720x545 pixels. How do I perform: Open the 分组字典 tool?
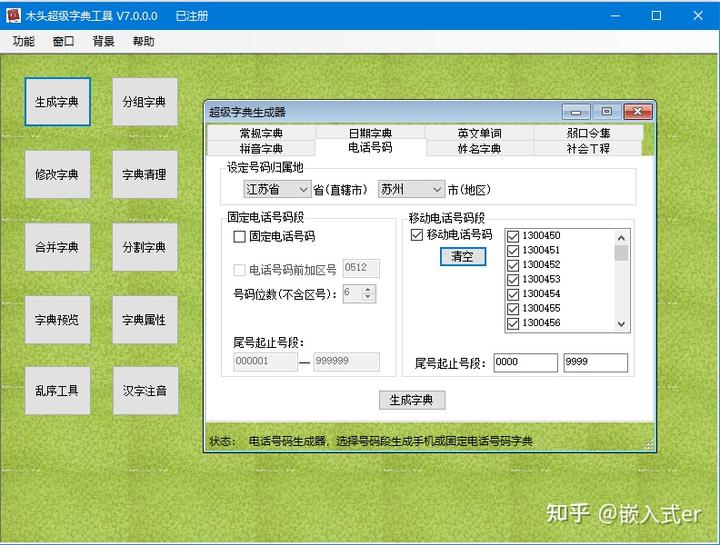tap(145, 101)
